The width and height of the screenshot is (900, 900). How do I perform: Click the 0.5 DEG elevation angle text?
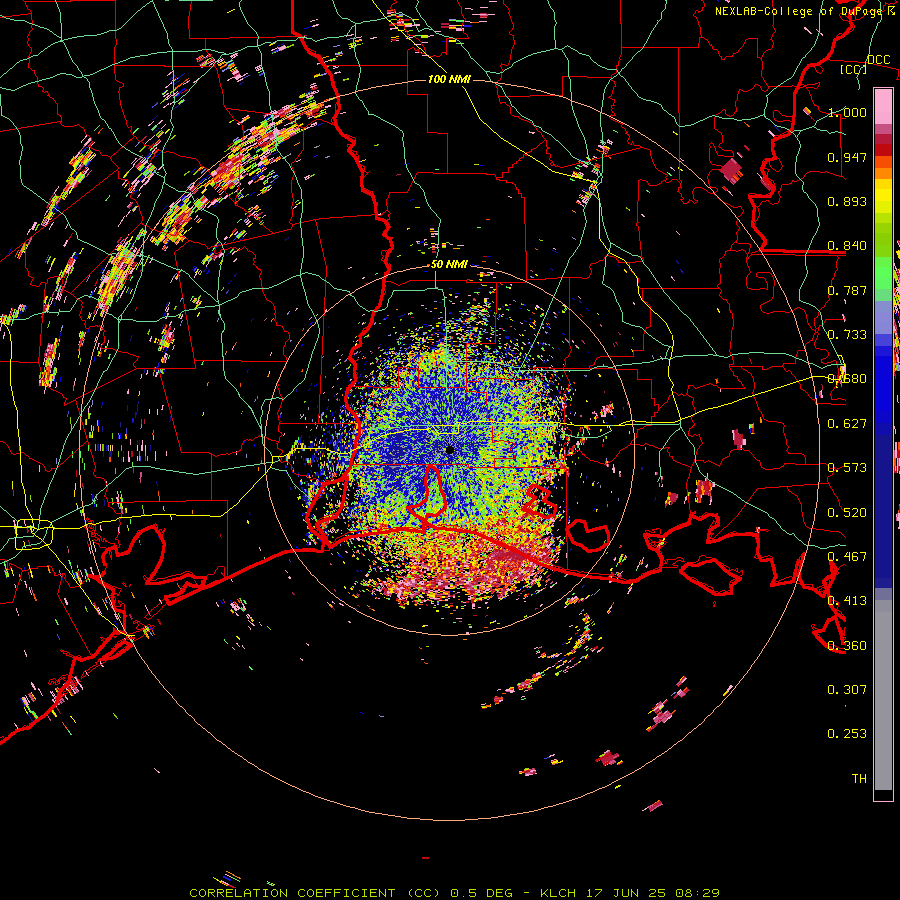pyautogui.click(x=481, y=893)
